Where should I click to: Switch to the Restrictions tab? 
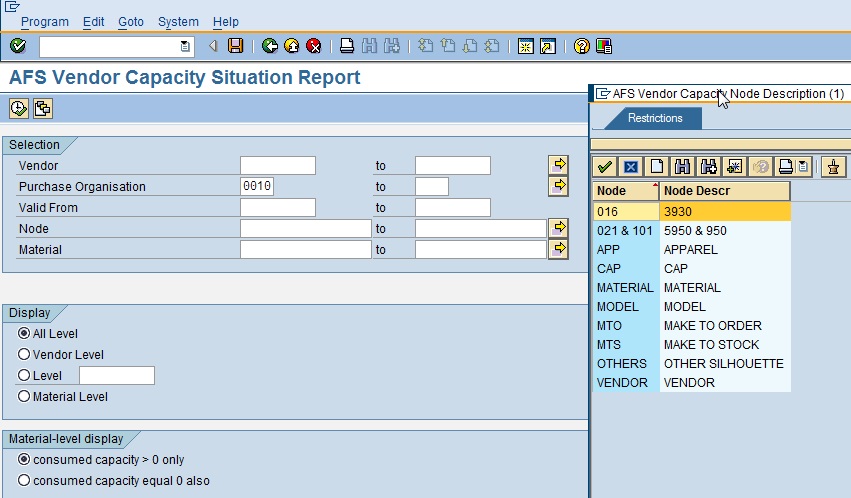tap(655, 119)
